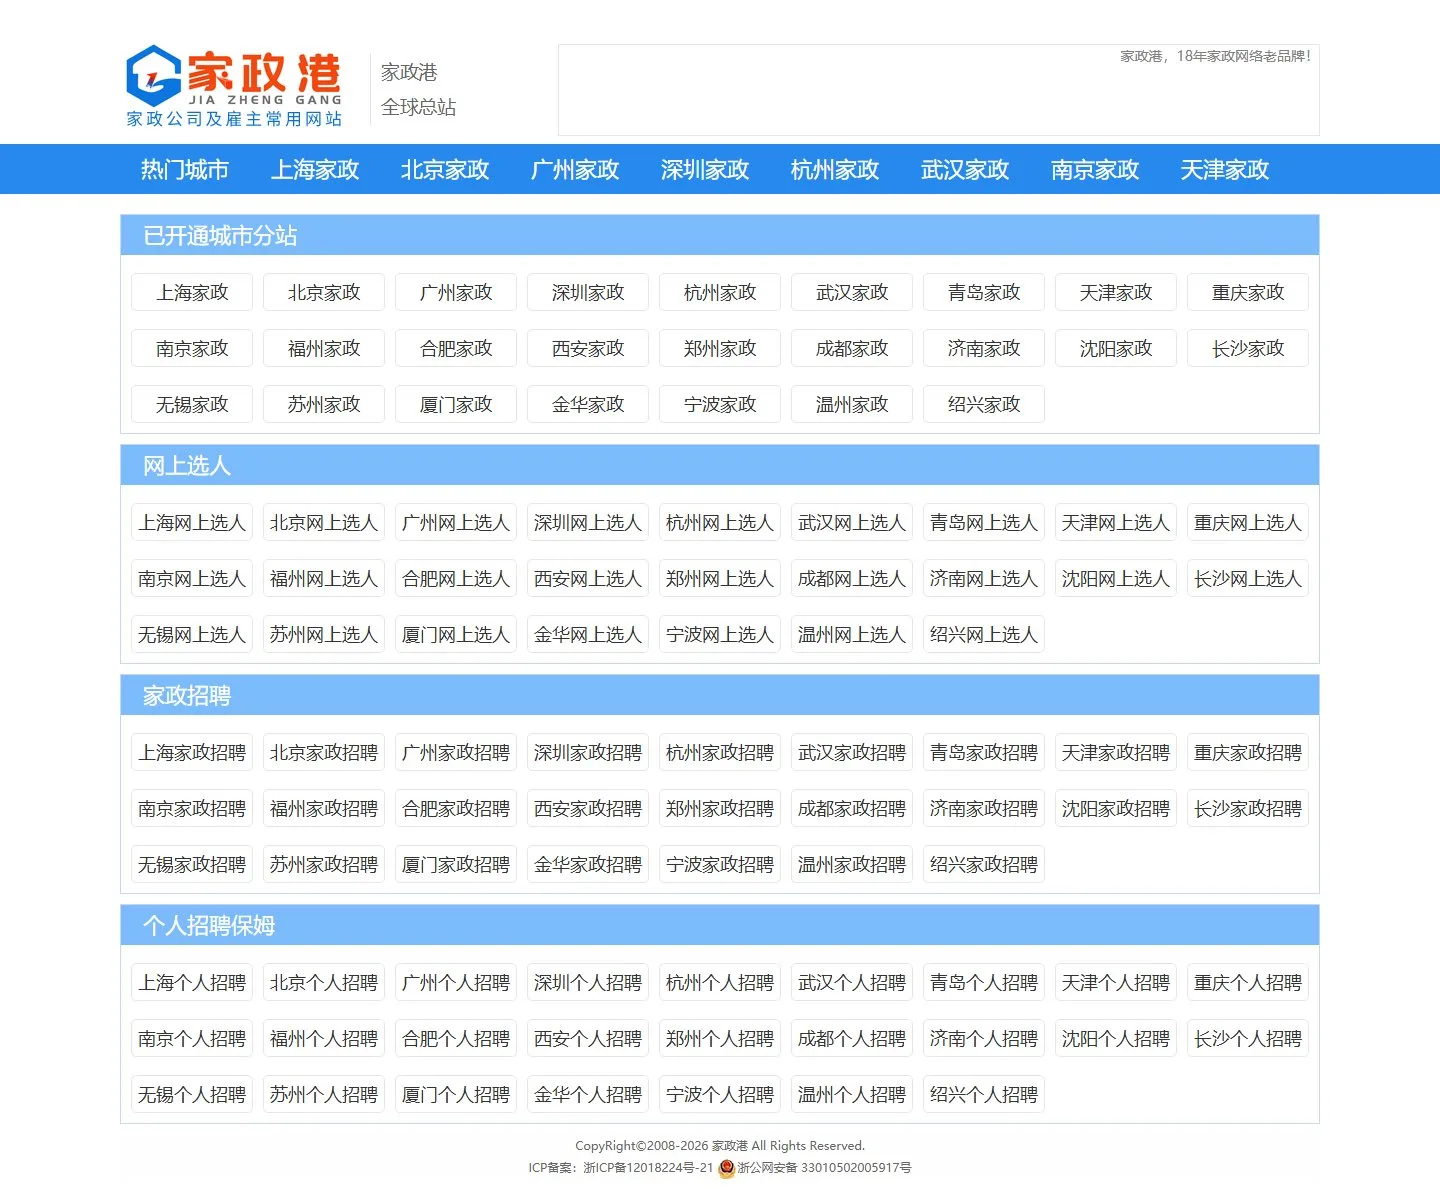Open 无锡网上选人
This screenshot has width=1440, height=1189.
[x=192, y=634]
